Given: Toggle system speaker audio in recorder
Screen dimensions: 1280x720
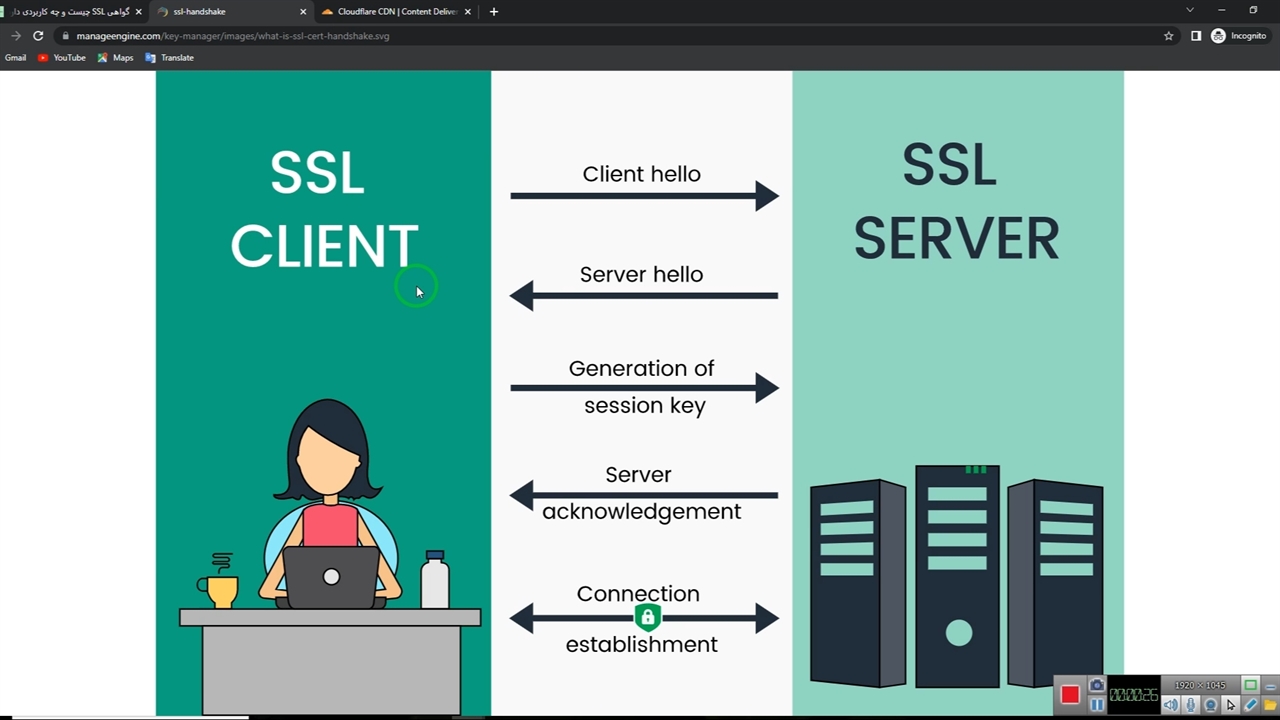Looking at the screenshot, I should [x=1170, y=705].
